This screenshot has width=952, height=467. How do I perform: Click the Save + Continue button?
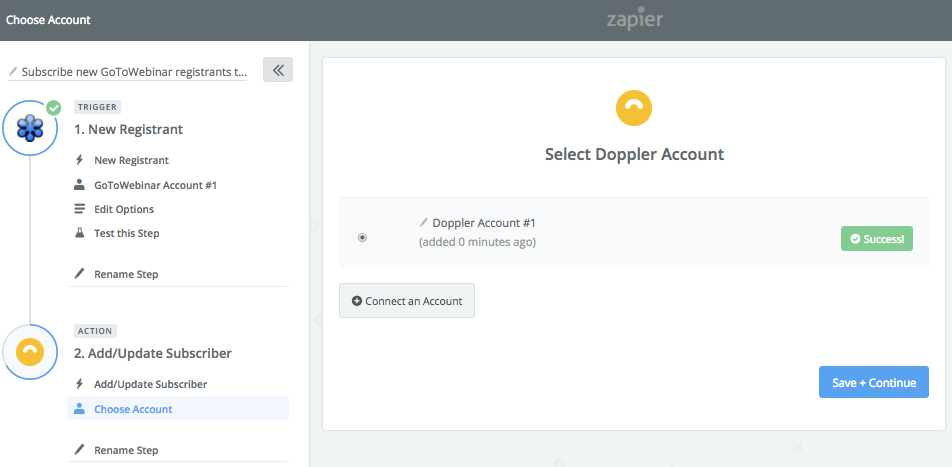click(x=874, y=383)
